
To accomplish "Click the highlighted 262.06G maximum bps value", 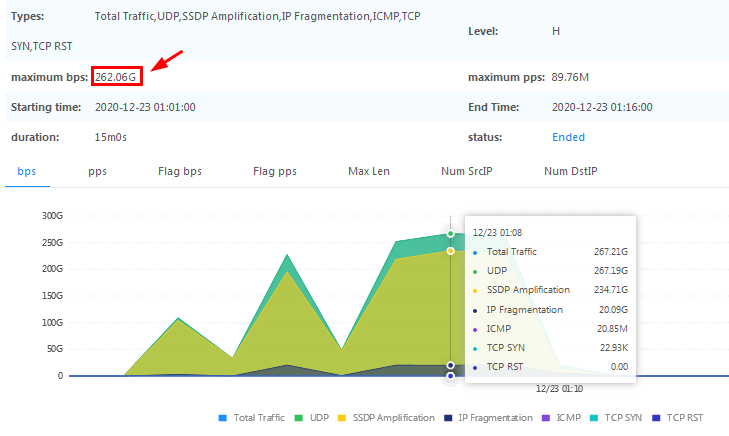I will coord(116,77).
